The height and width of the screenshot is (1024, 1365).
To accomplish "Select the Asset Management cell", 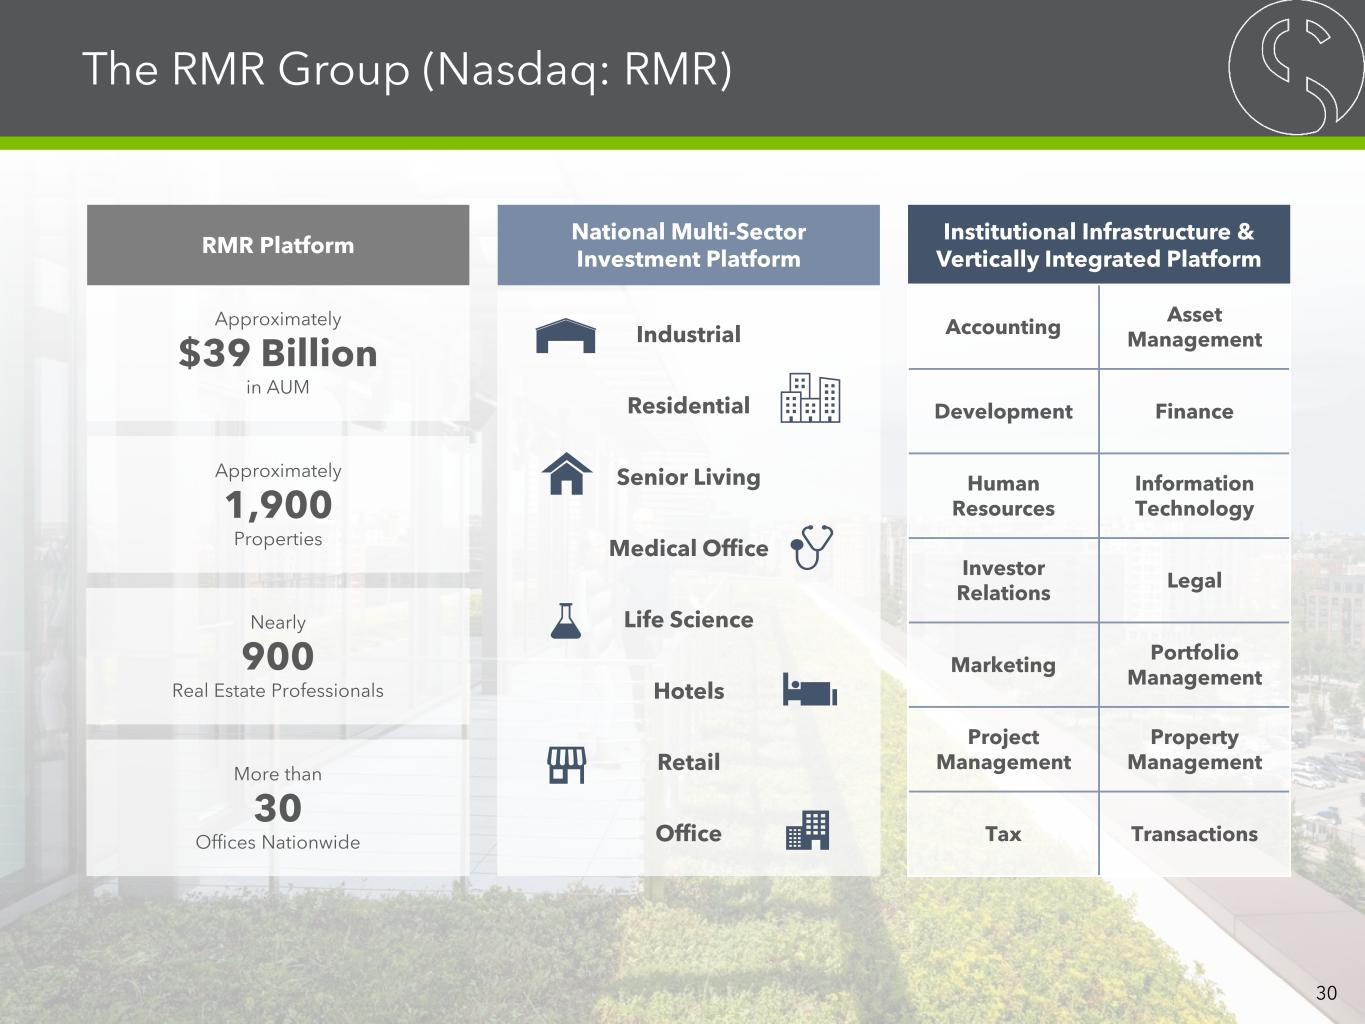I will tap(1194, 327).
